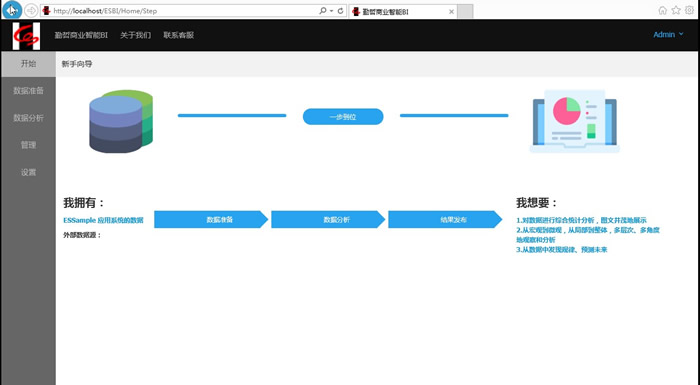
Task: Select 数据分析 in the sidebar
Action: pyautogui.click(x=28, y=118)
